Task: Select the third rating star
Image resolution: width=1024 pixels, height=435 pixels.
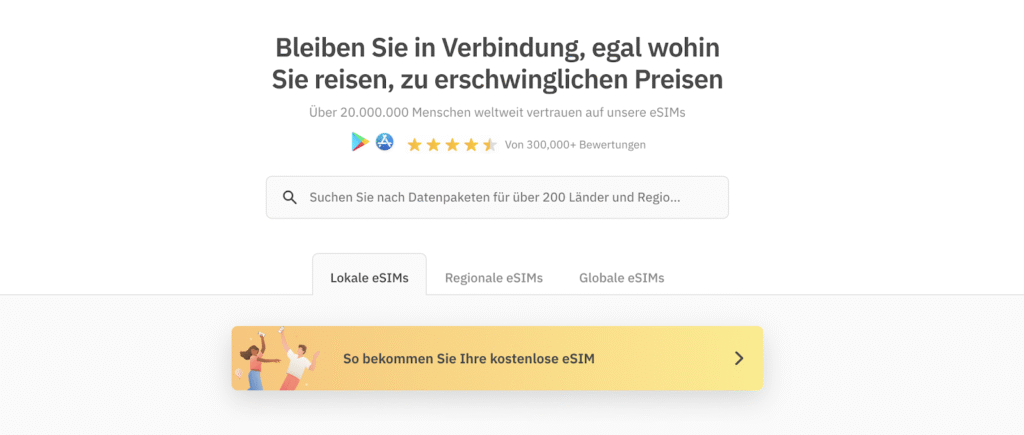Action: coord(452,145)
